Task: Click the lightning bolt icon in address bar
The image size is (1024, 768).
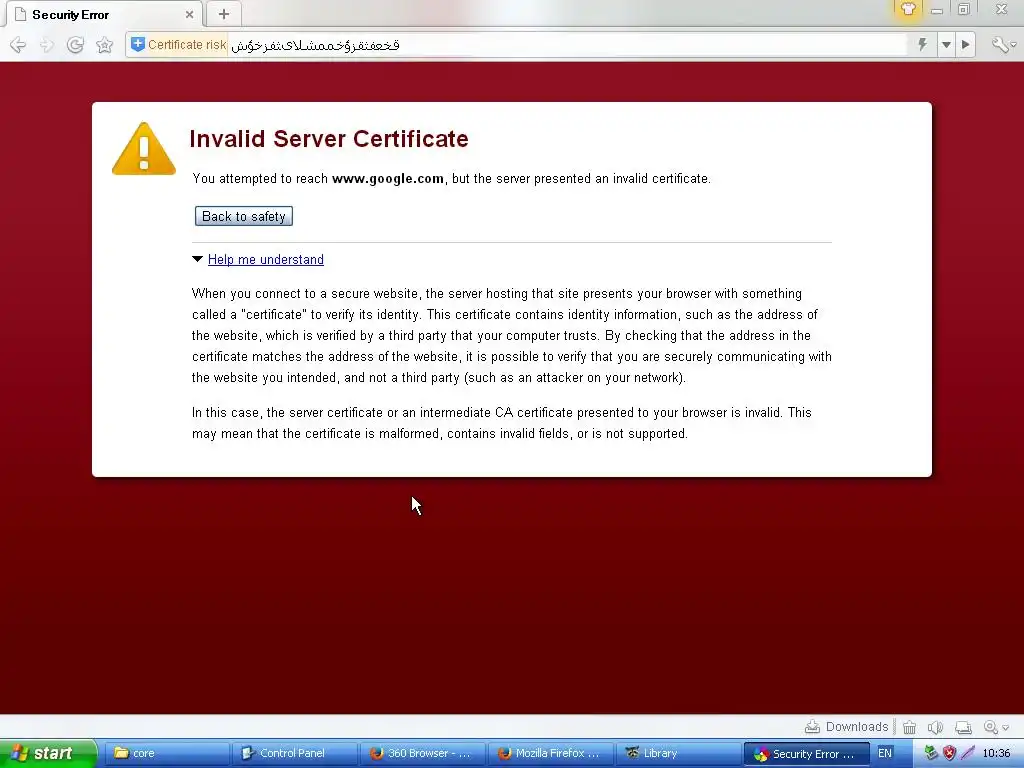Action: 922,44
